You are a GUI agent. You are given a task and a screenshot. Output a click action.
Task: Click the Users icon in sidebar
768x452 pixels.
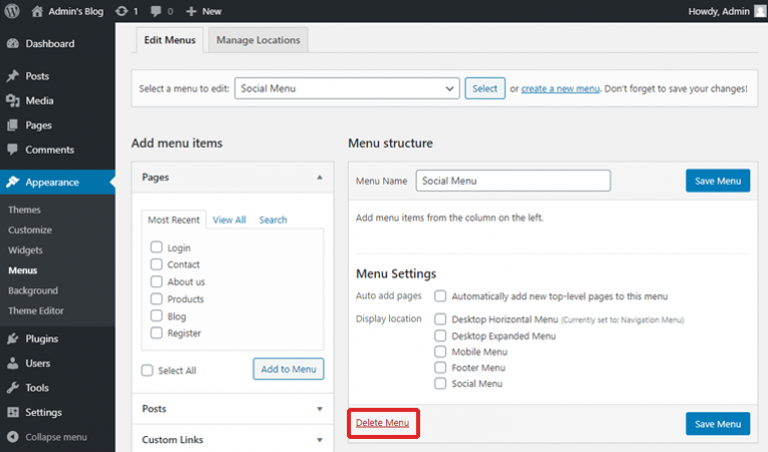pos(12,363)
